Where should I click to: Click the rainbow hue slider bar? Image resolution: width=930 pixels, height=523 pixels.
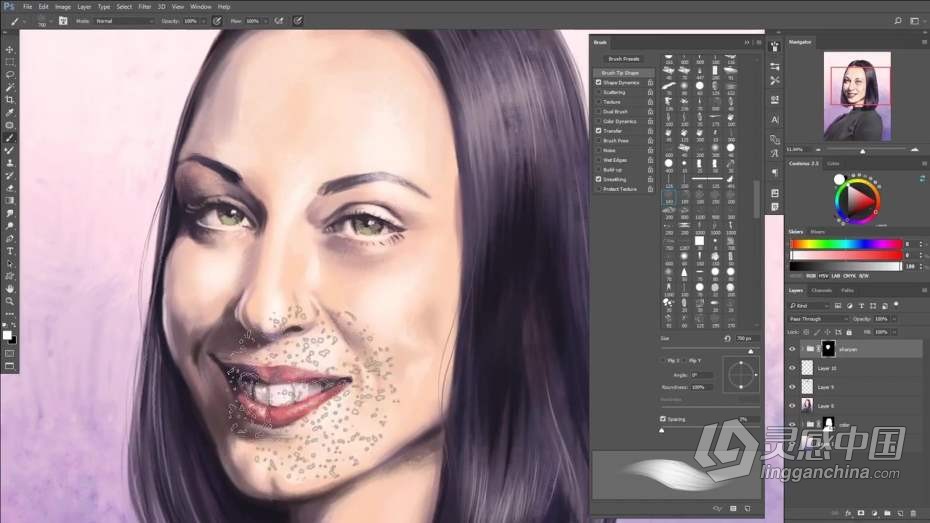pos(845,243)
